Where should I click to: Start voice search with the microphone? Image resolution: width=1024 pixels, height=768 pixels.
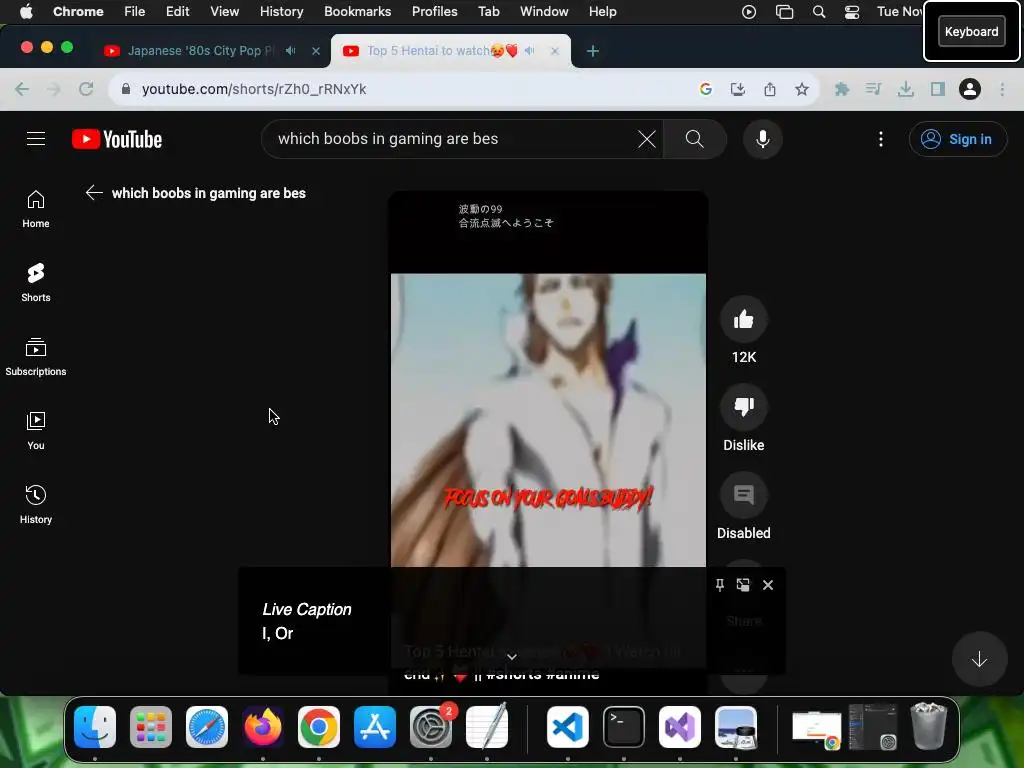(762, 138)
